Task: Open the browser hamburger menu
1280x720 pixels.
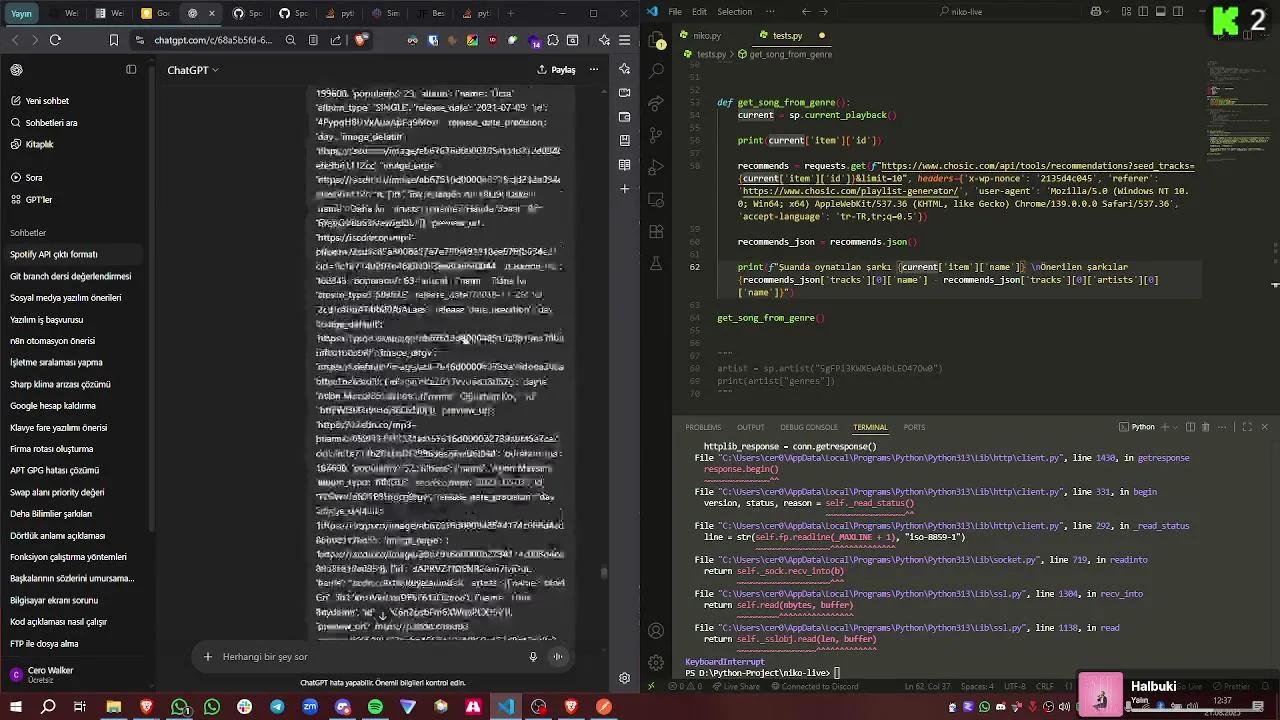Action: pyautogui.click(x=625, y=40)
